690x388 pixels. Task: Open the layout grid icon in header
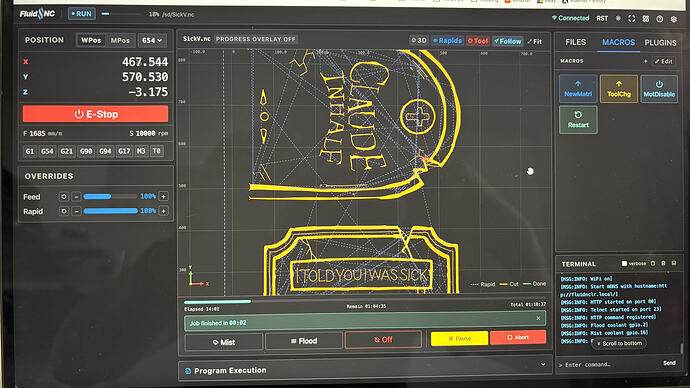pyautogui.click(x=646, y=19)
